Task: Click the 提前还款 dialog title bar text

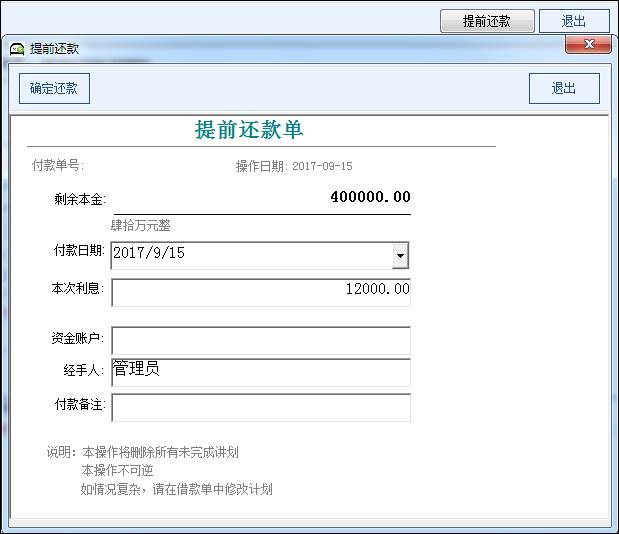Action: tap(54, 48)
